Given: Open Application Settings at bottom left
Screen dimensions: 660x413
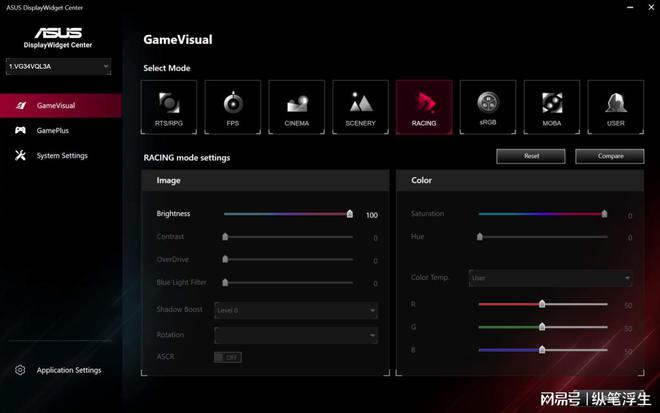Looking at the screenshot, I should (68, 370).
